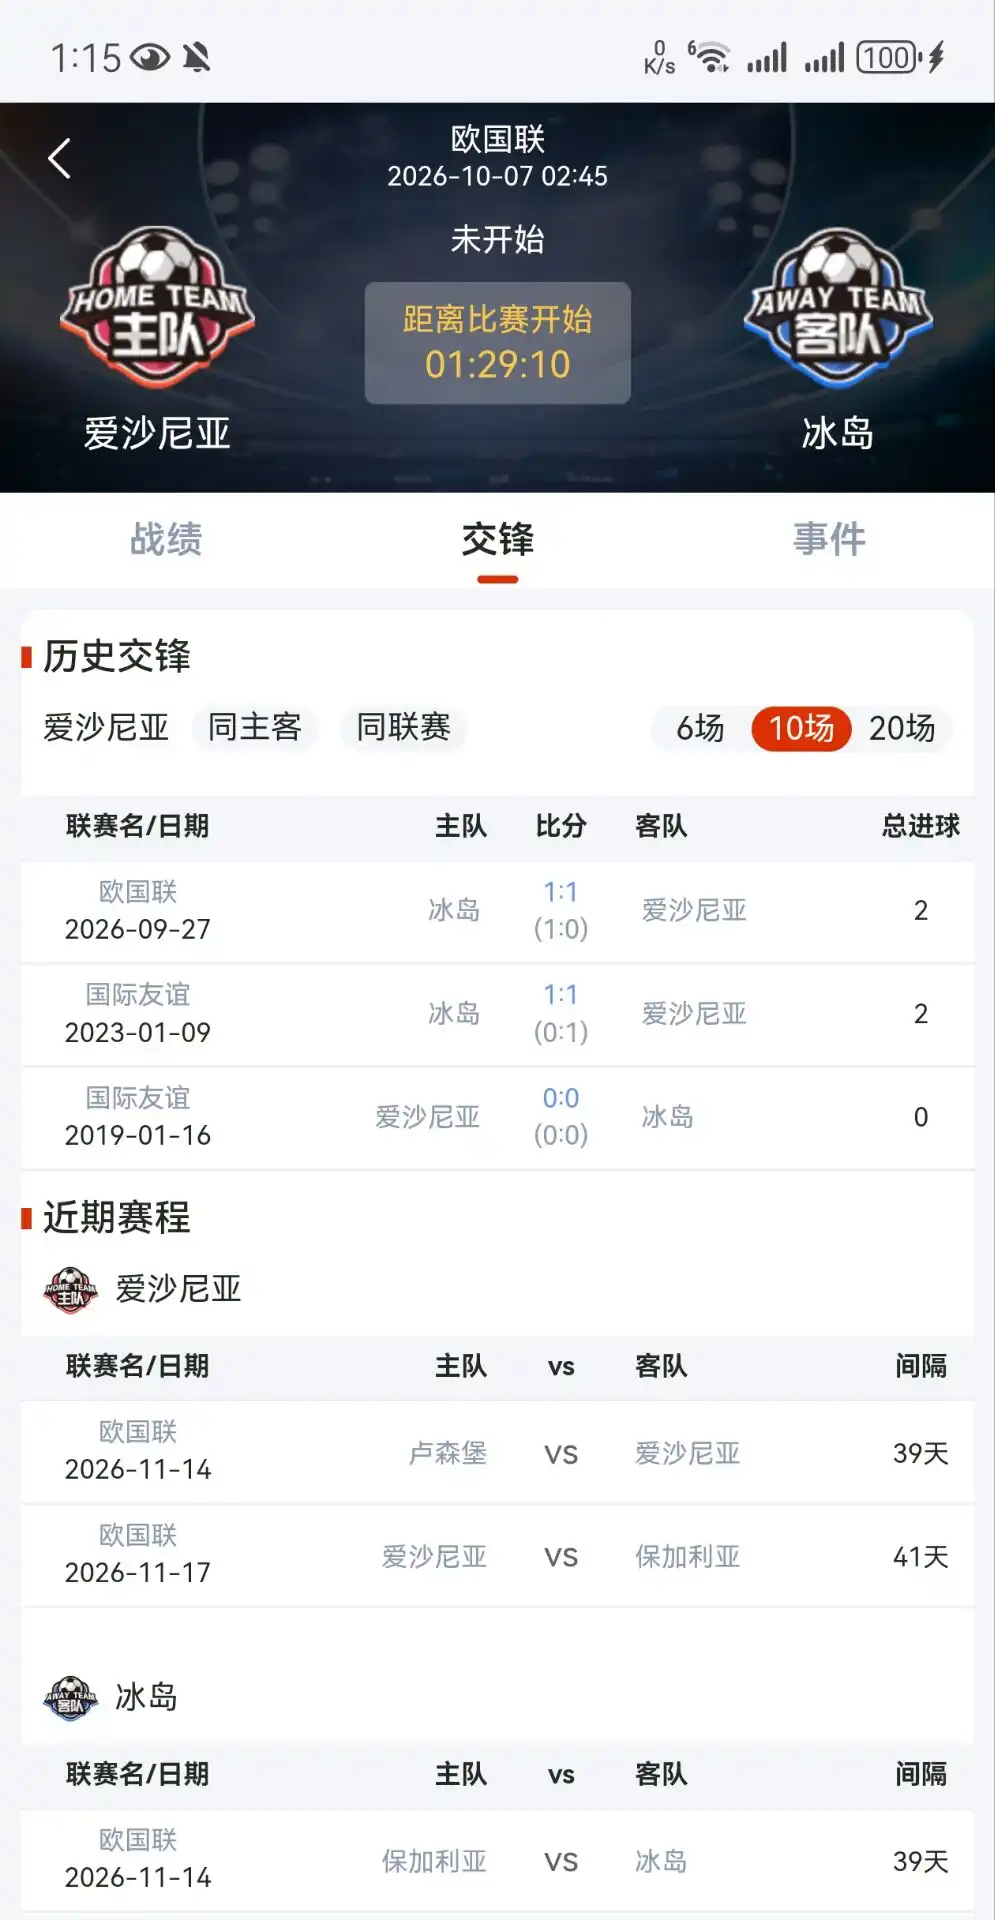Open the Home Team badge logo

click(157, 308)
